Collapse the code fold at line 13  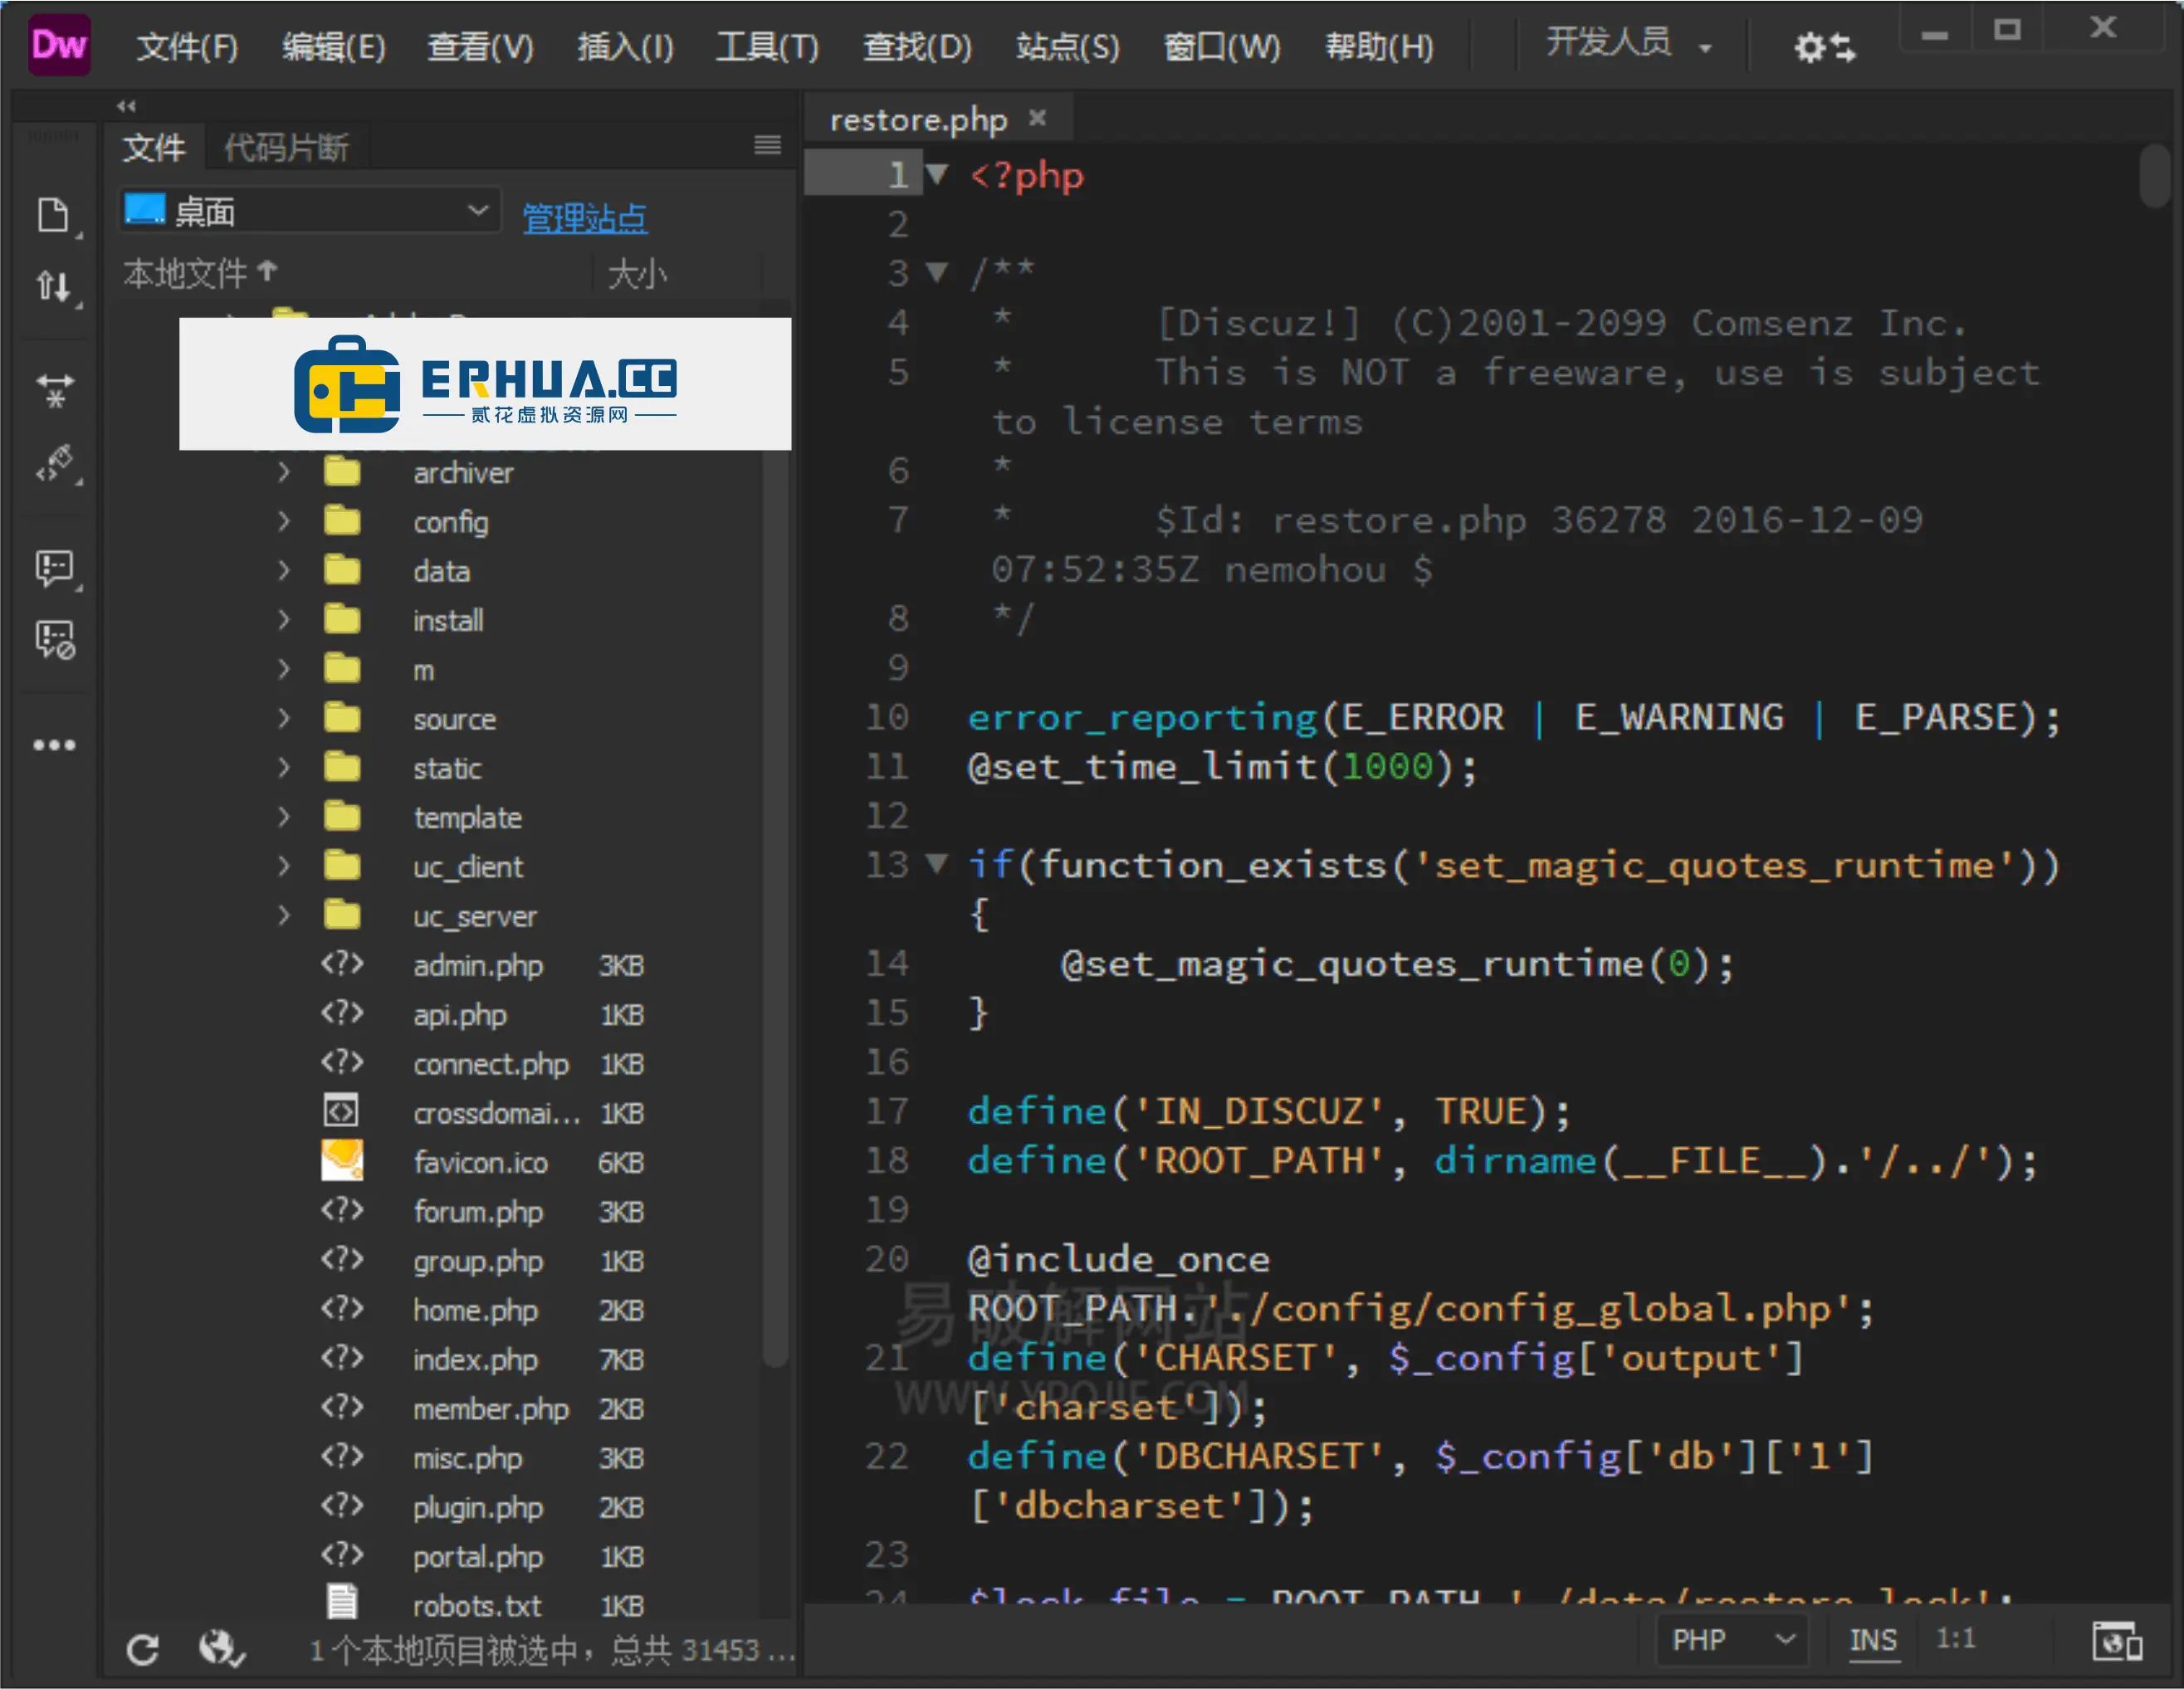(936, 863)
